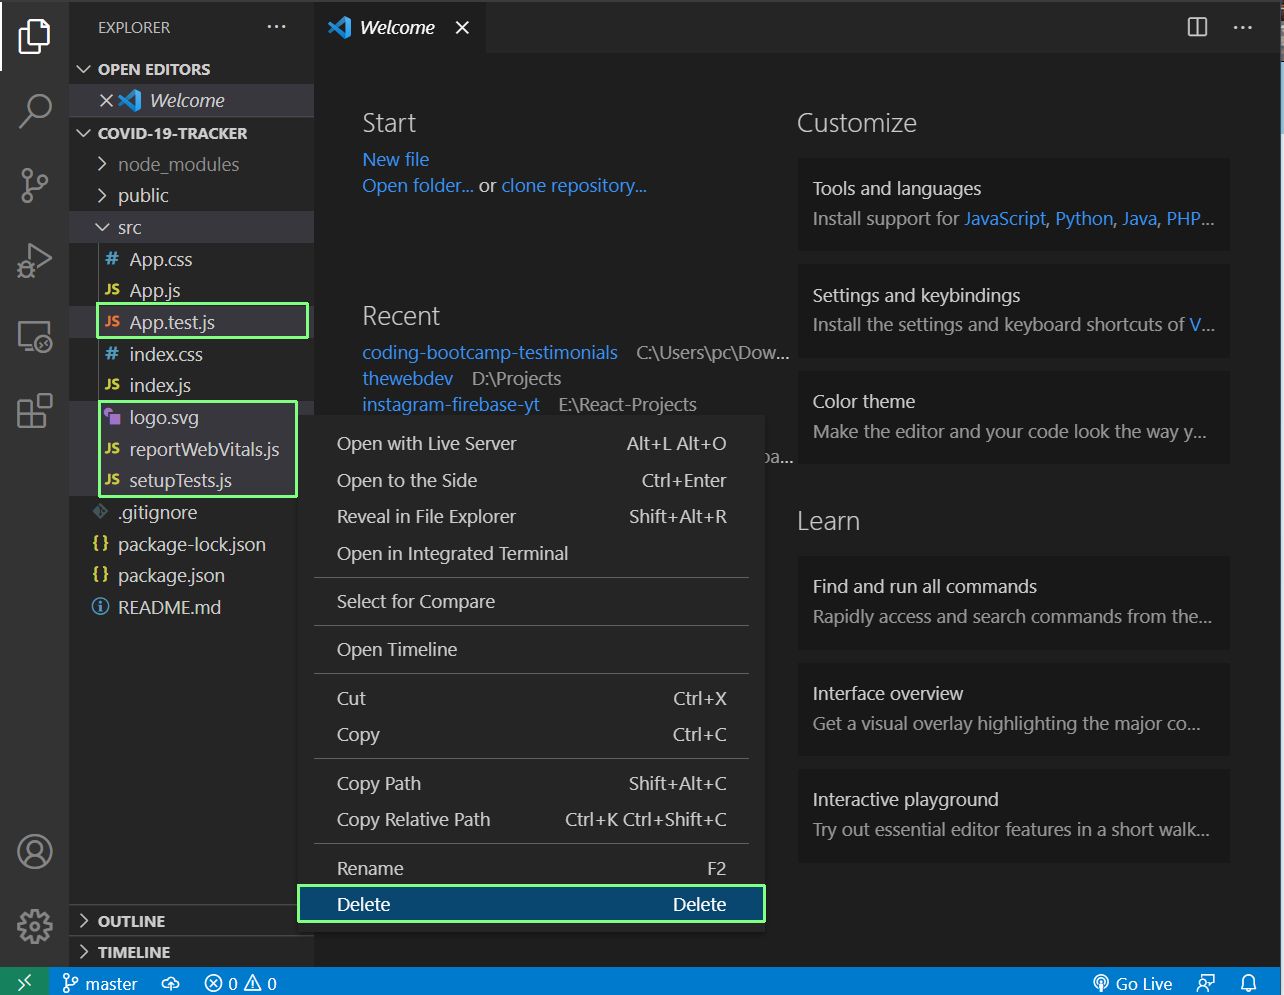Click the JavaScript language support link
Screen dimensions: 1284x995
(1005, 218)
